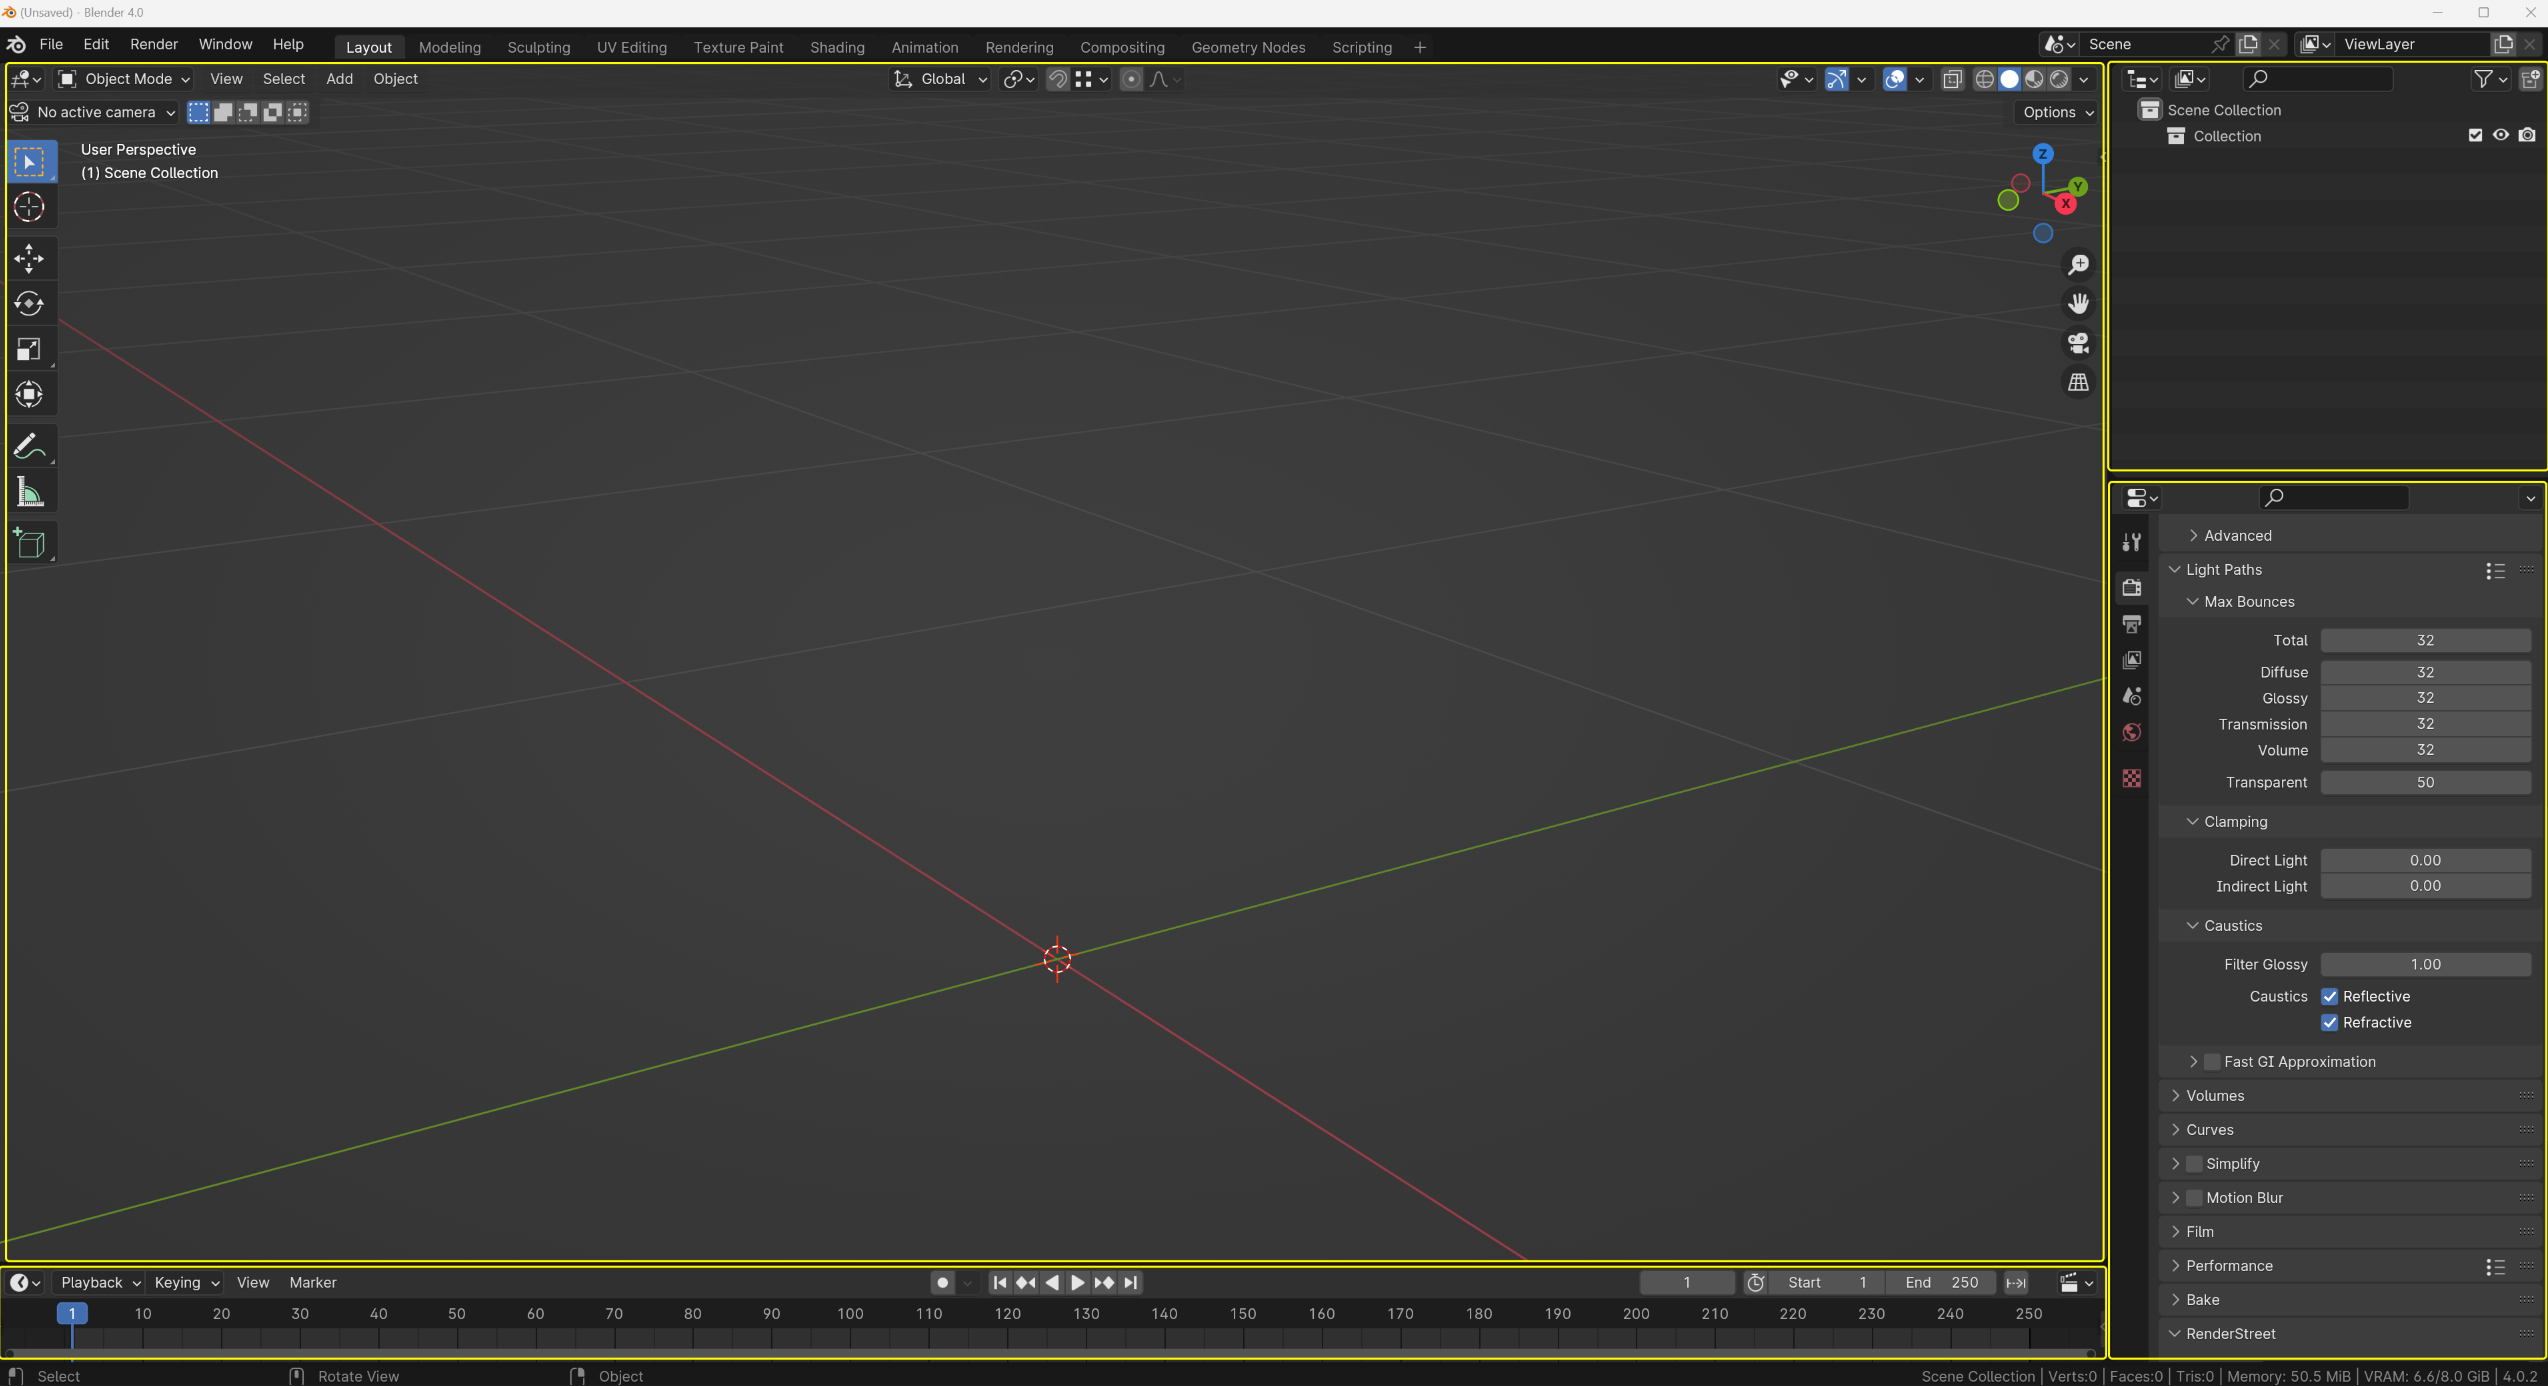
Task: Jump to the first frame
Action: pos(999,1282)
